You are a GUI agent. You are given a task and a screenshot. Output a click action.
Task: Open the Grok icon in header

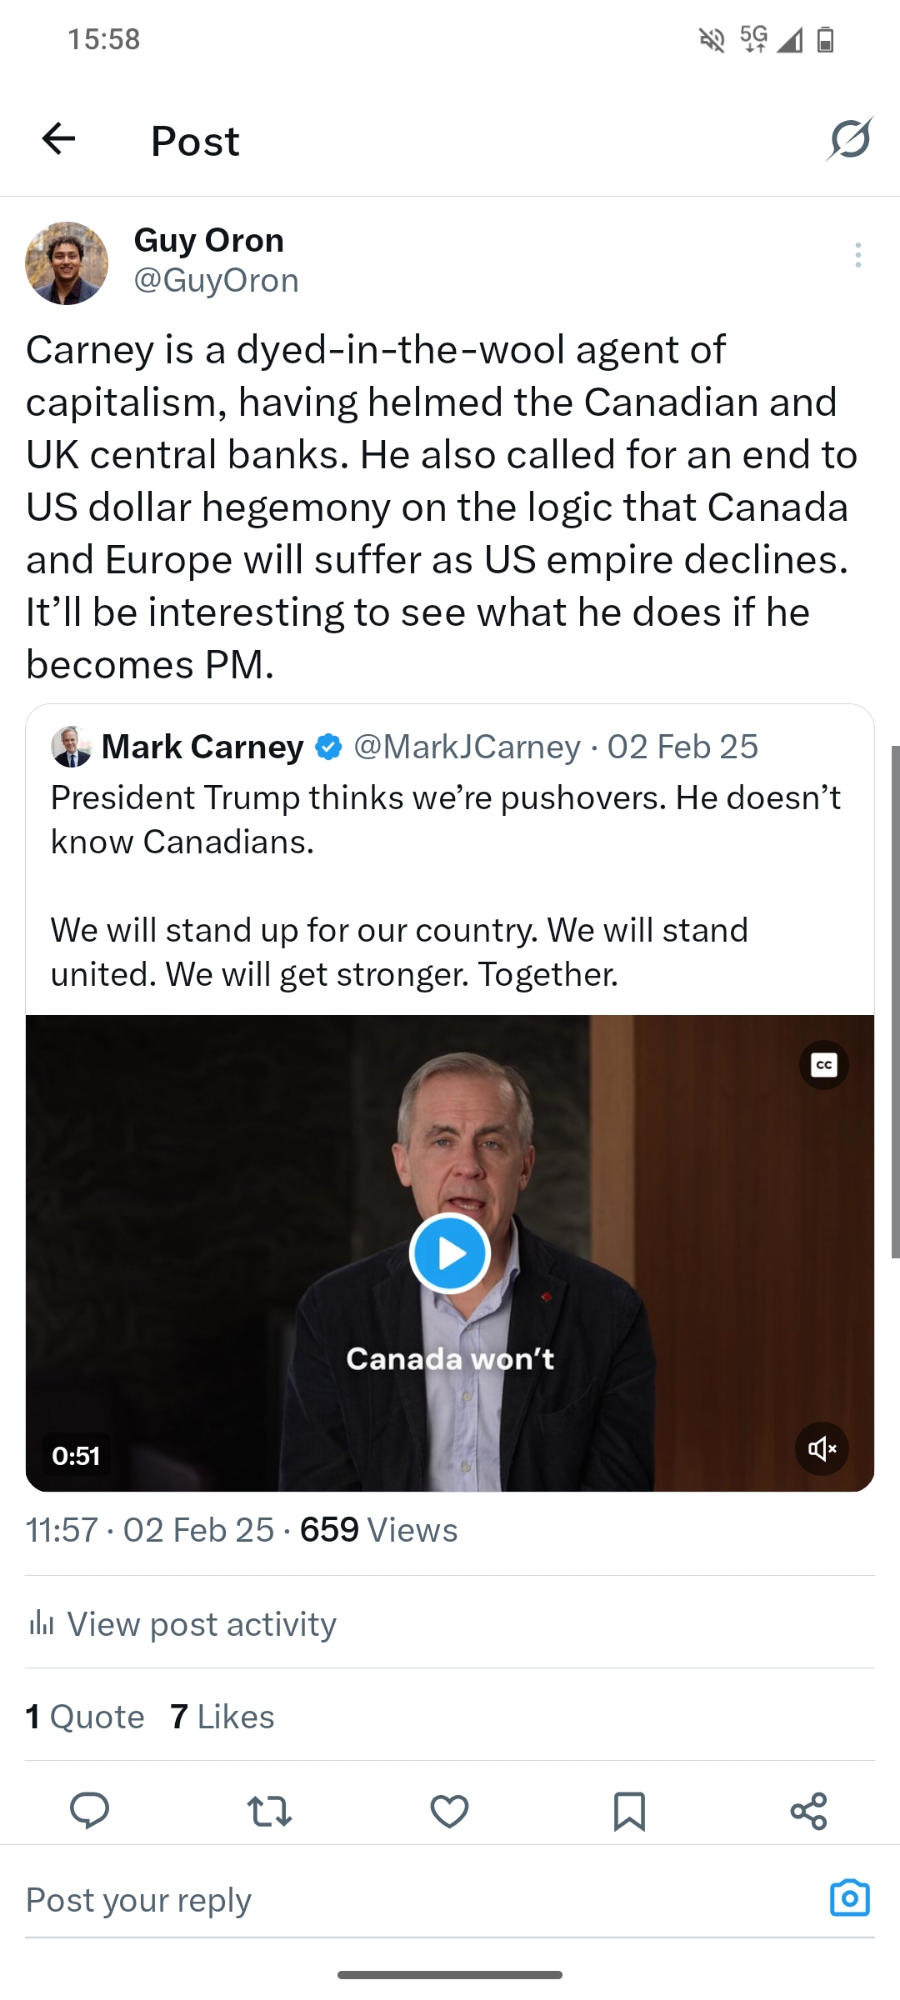click(x=849, y=139)
